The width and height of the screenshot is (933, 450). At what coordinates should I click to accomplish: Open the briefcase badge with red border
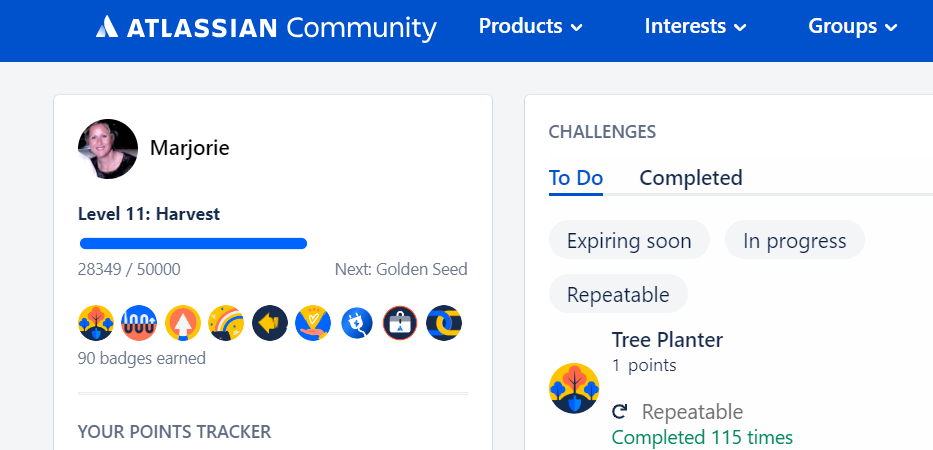coord(400,323)
